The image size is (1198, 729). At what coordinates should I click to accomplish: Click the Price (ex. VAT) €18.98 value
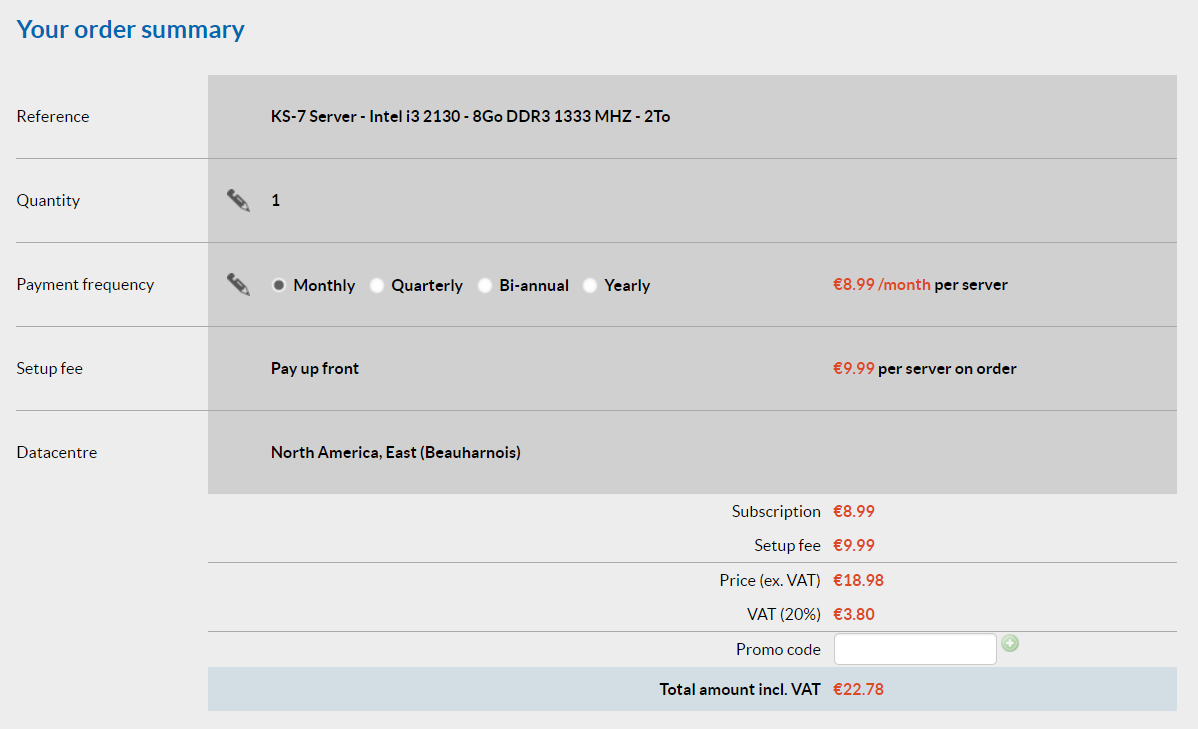858,580
